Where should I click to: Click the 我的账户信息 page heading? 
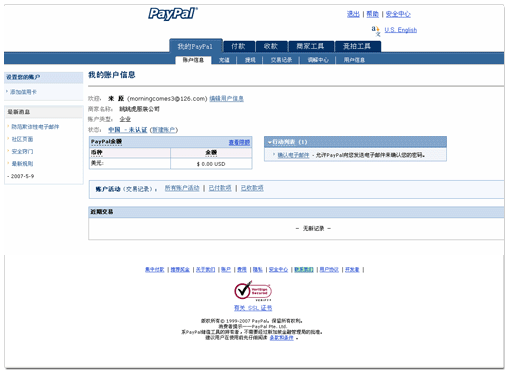point(112,75)
